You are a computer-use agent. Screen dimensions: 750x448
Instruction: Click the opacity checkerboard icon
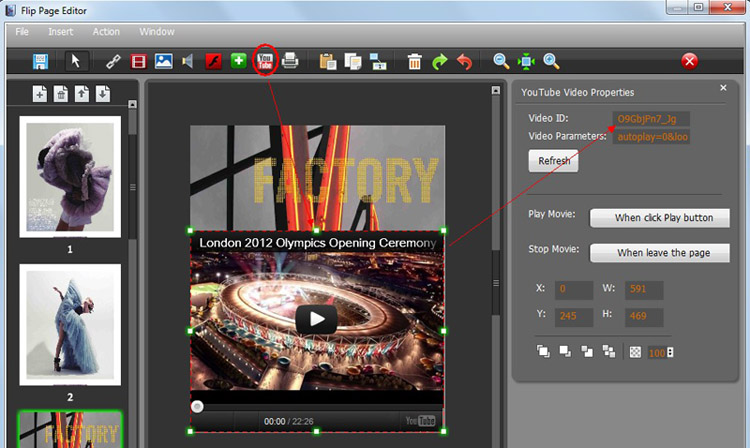point(635,352)
